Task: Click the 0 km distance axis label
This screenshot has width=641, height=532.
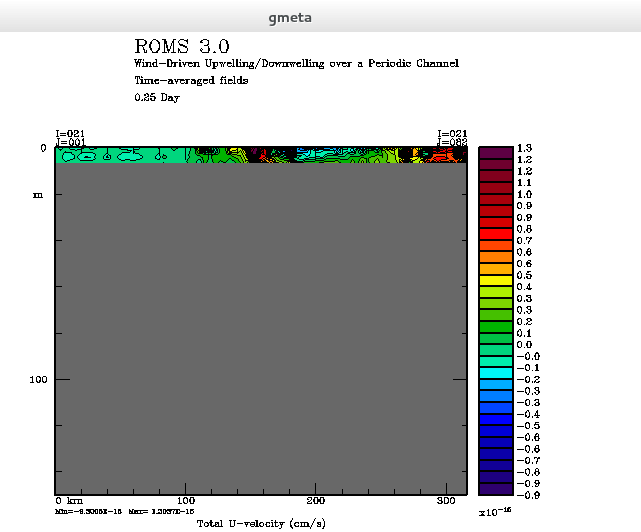Action: pos(69,501)
